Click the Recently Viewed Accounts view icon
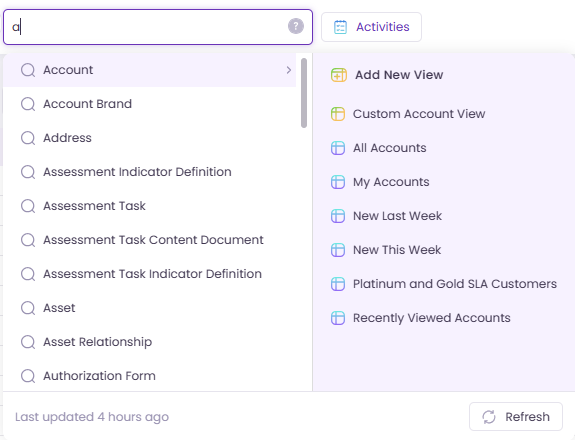The width and height of the screenshot is (575, 440). (x=338, y=318)
